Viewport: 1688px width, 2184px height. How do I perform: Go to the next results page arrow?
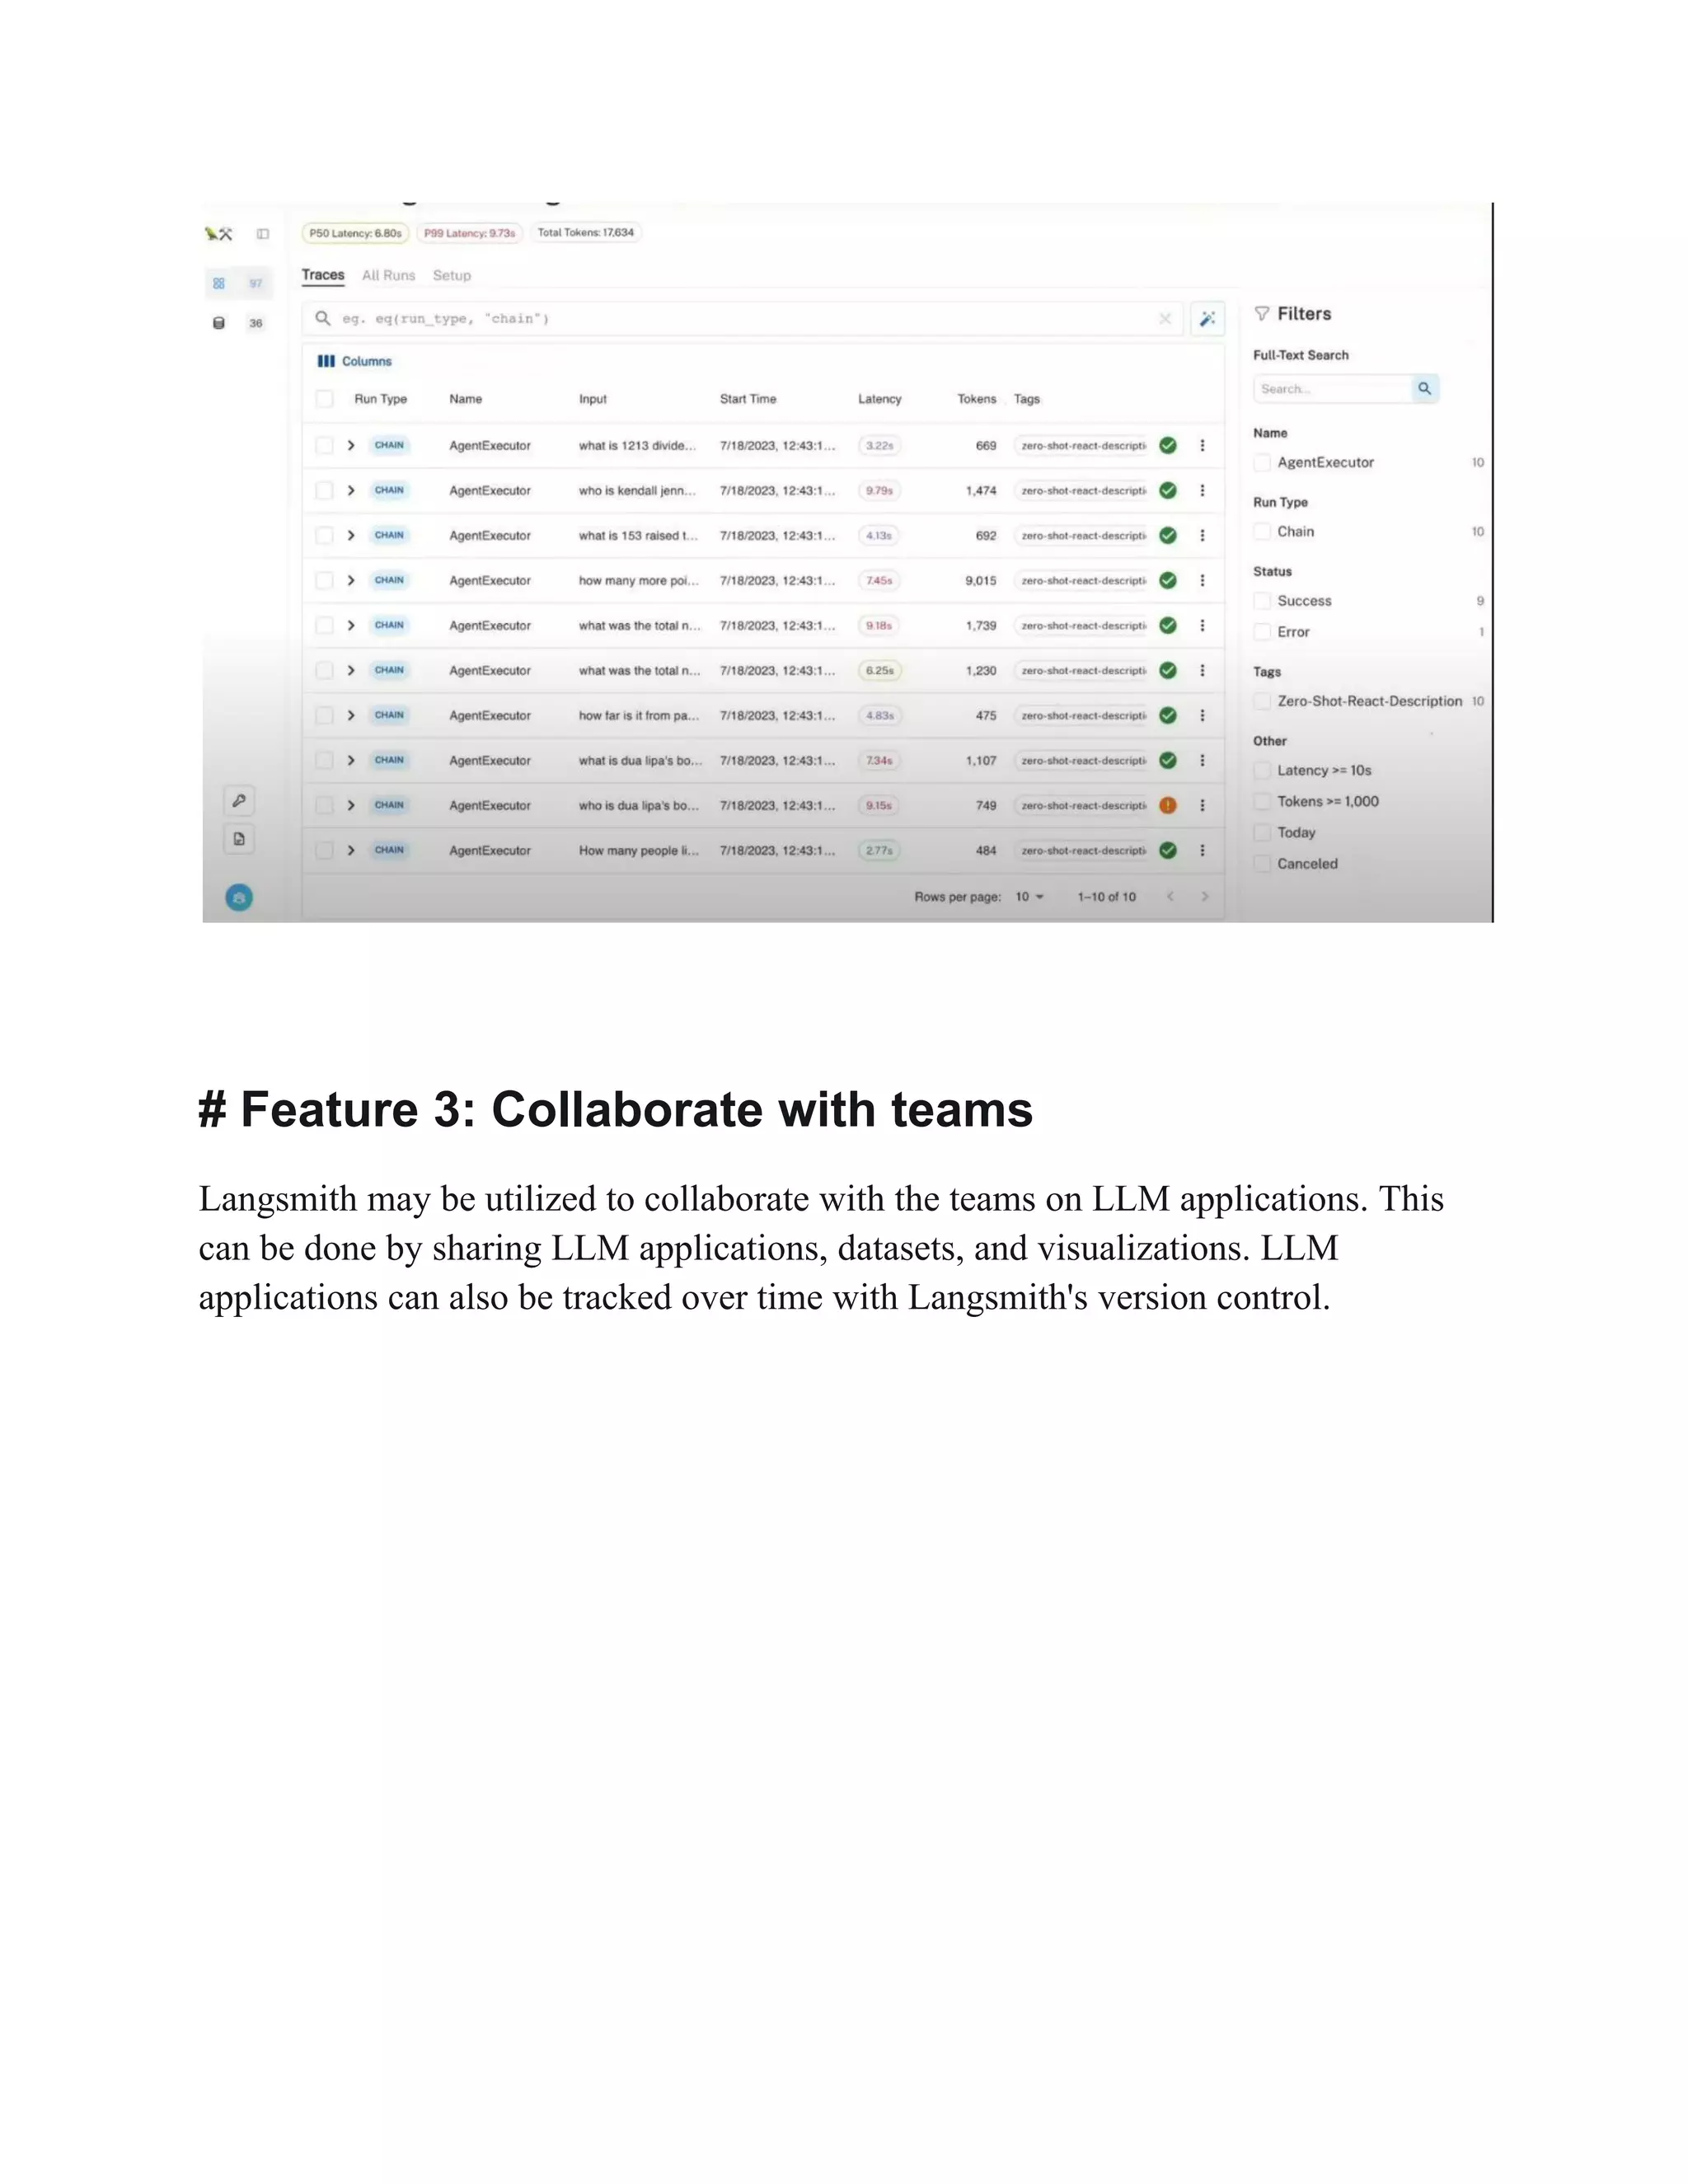(x=1205, y=897)
